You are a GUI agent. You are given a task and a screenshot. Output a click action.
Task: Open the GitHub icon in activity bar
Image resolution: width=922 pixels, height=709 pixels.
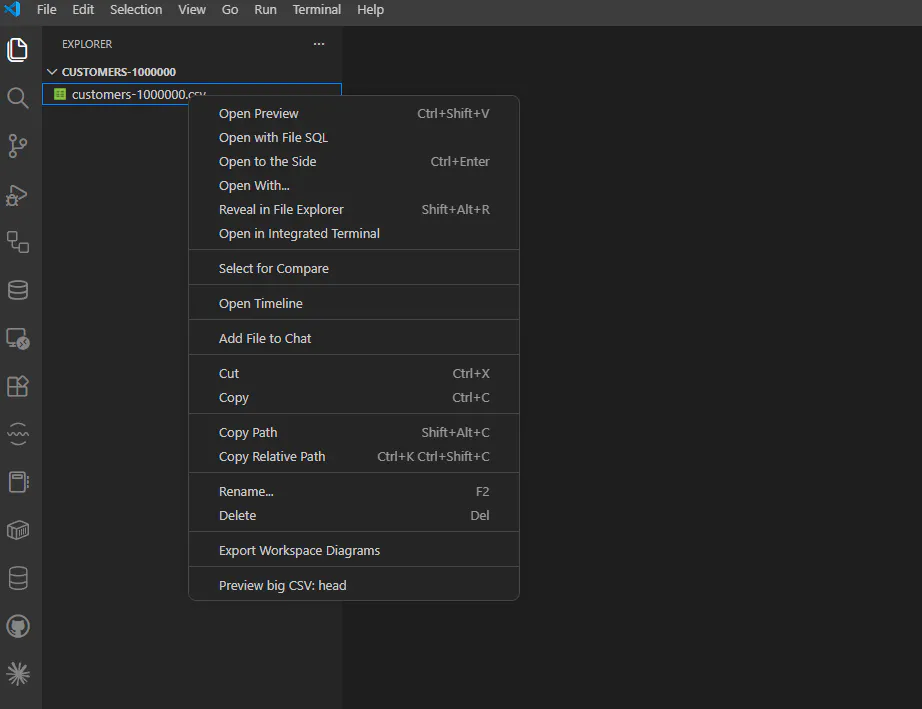(18, 626)
